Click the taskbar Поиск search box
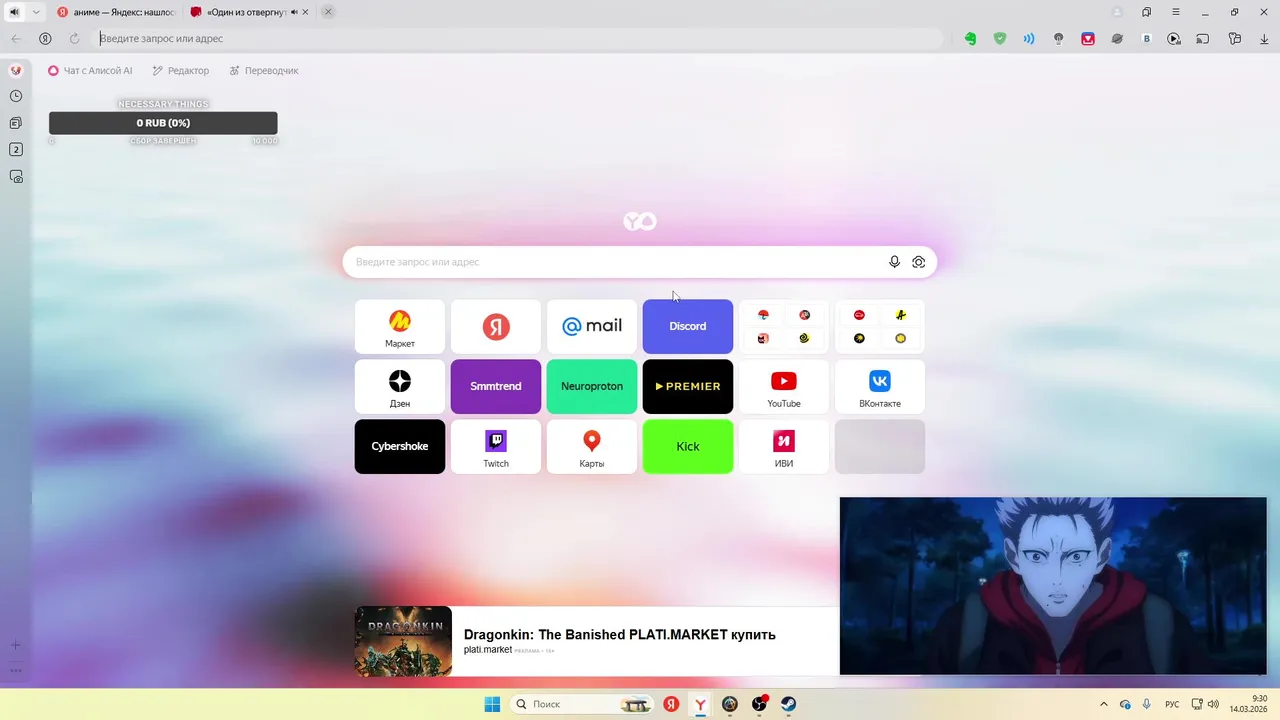The image size is (1280, 720). (582, 704)
